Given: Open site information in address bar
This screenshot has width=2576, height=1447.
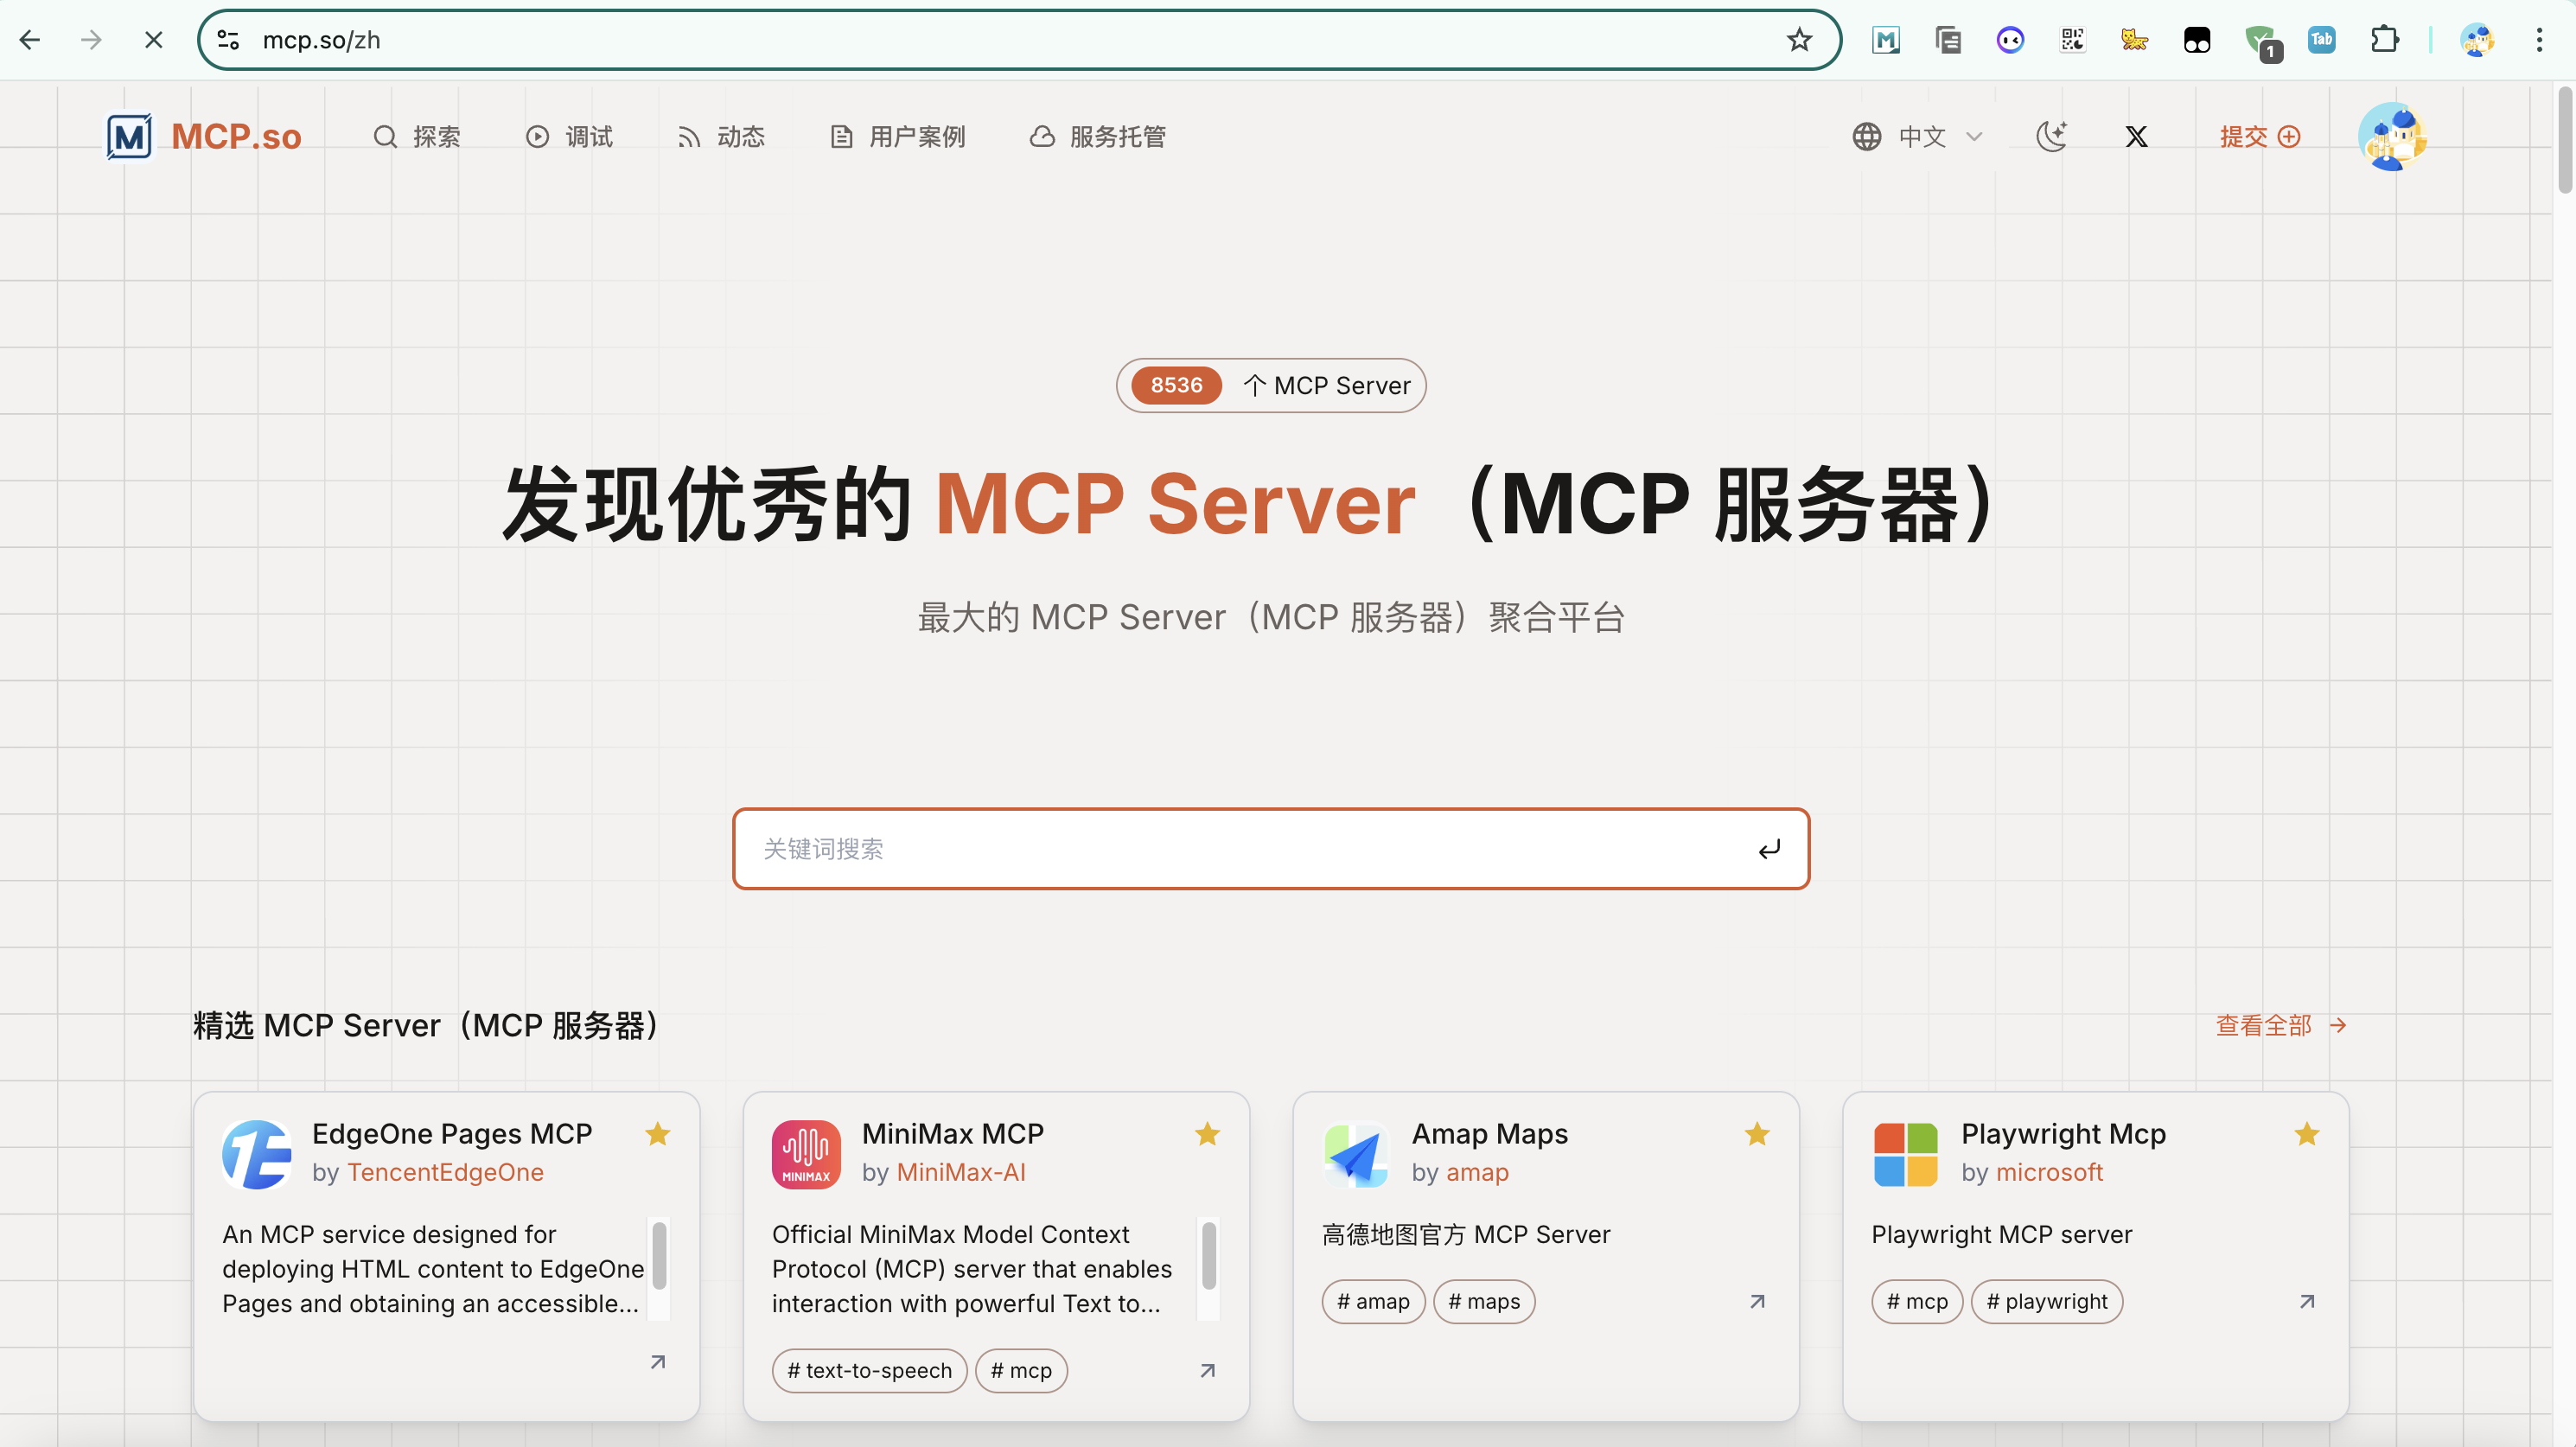Looking at the screenshot, I should 228,40.
